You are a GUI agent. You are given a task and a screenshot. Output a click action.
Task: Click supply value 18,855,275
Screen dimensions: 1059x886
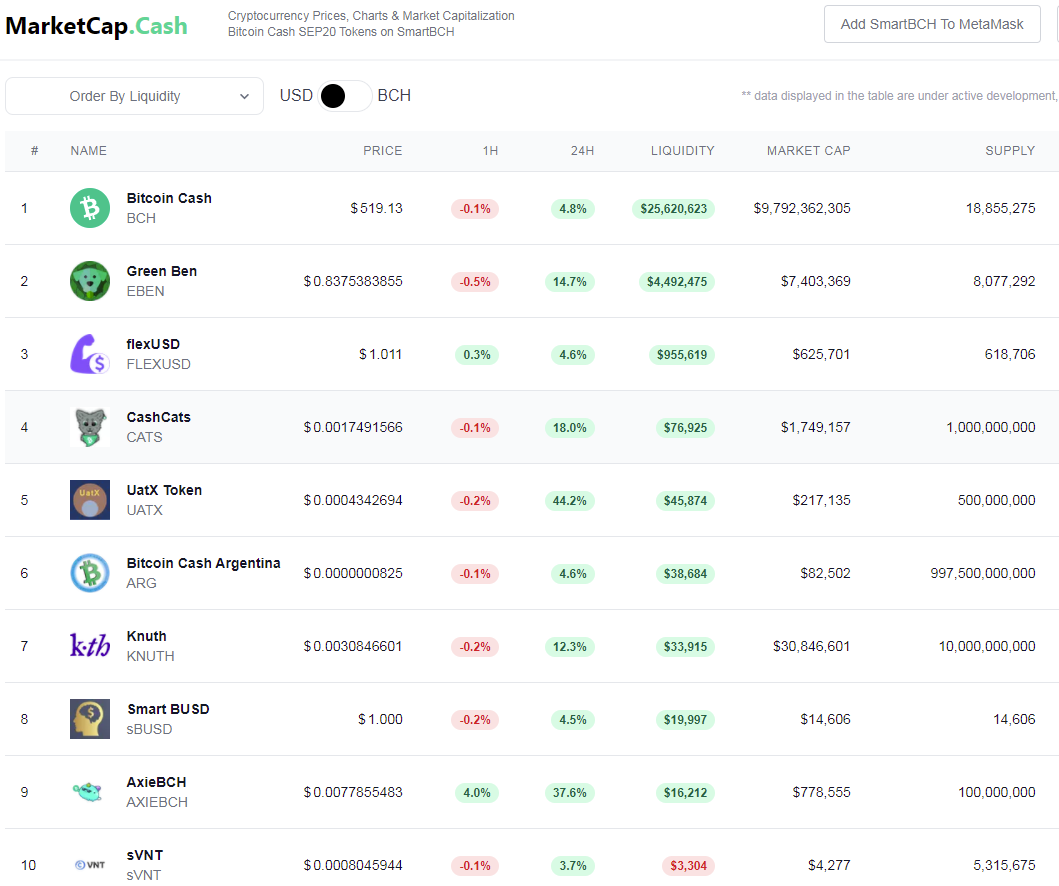(1000, 208)
